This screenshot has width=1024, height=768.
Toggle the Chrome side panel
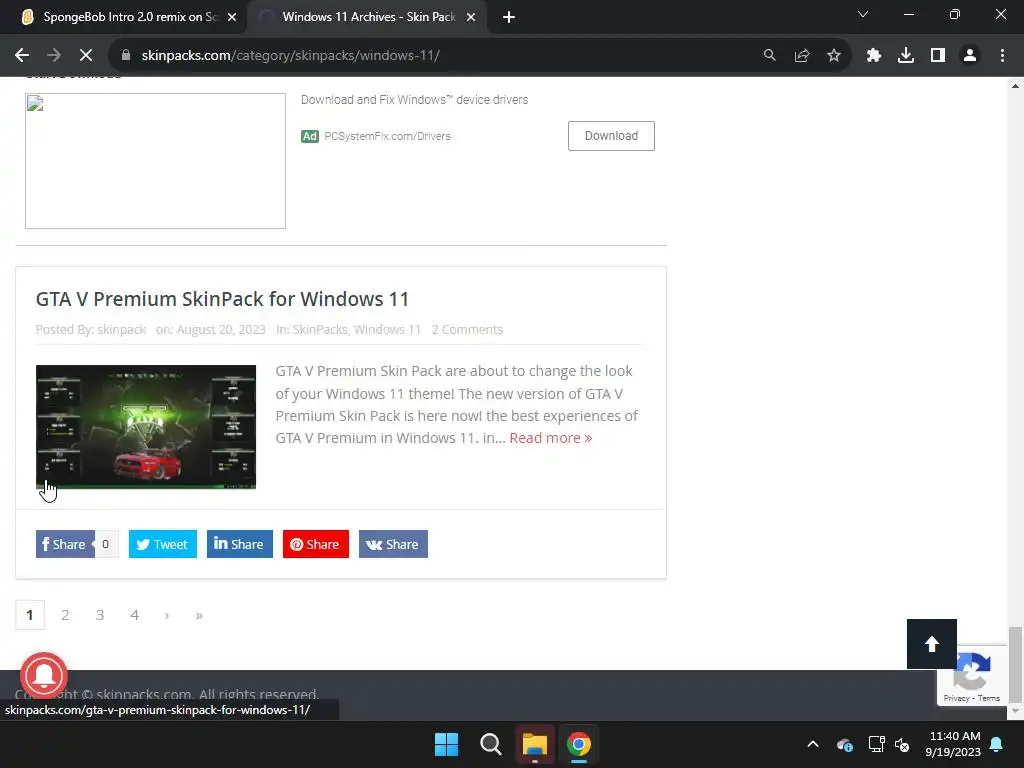click(x=938, y=56)
